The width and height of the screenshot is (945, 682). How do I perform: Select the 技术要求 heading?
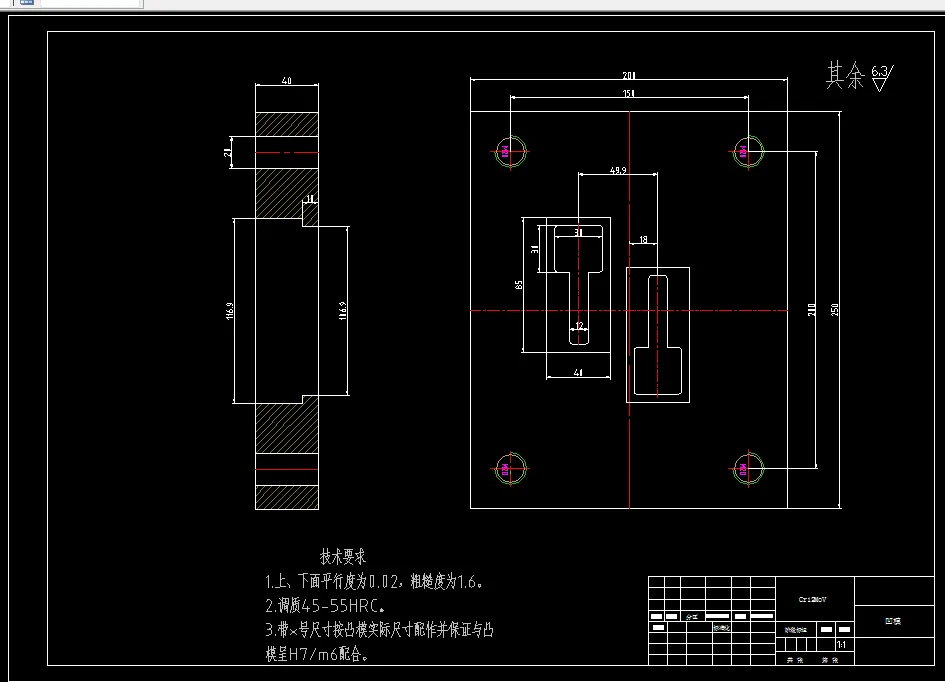[x=343, y=556]
